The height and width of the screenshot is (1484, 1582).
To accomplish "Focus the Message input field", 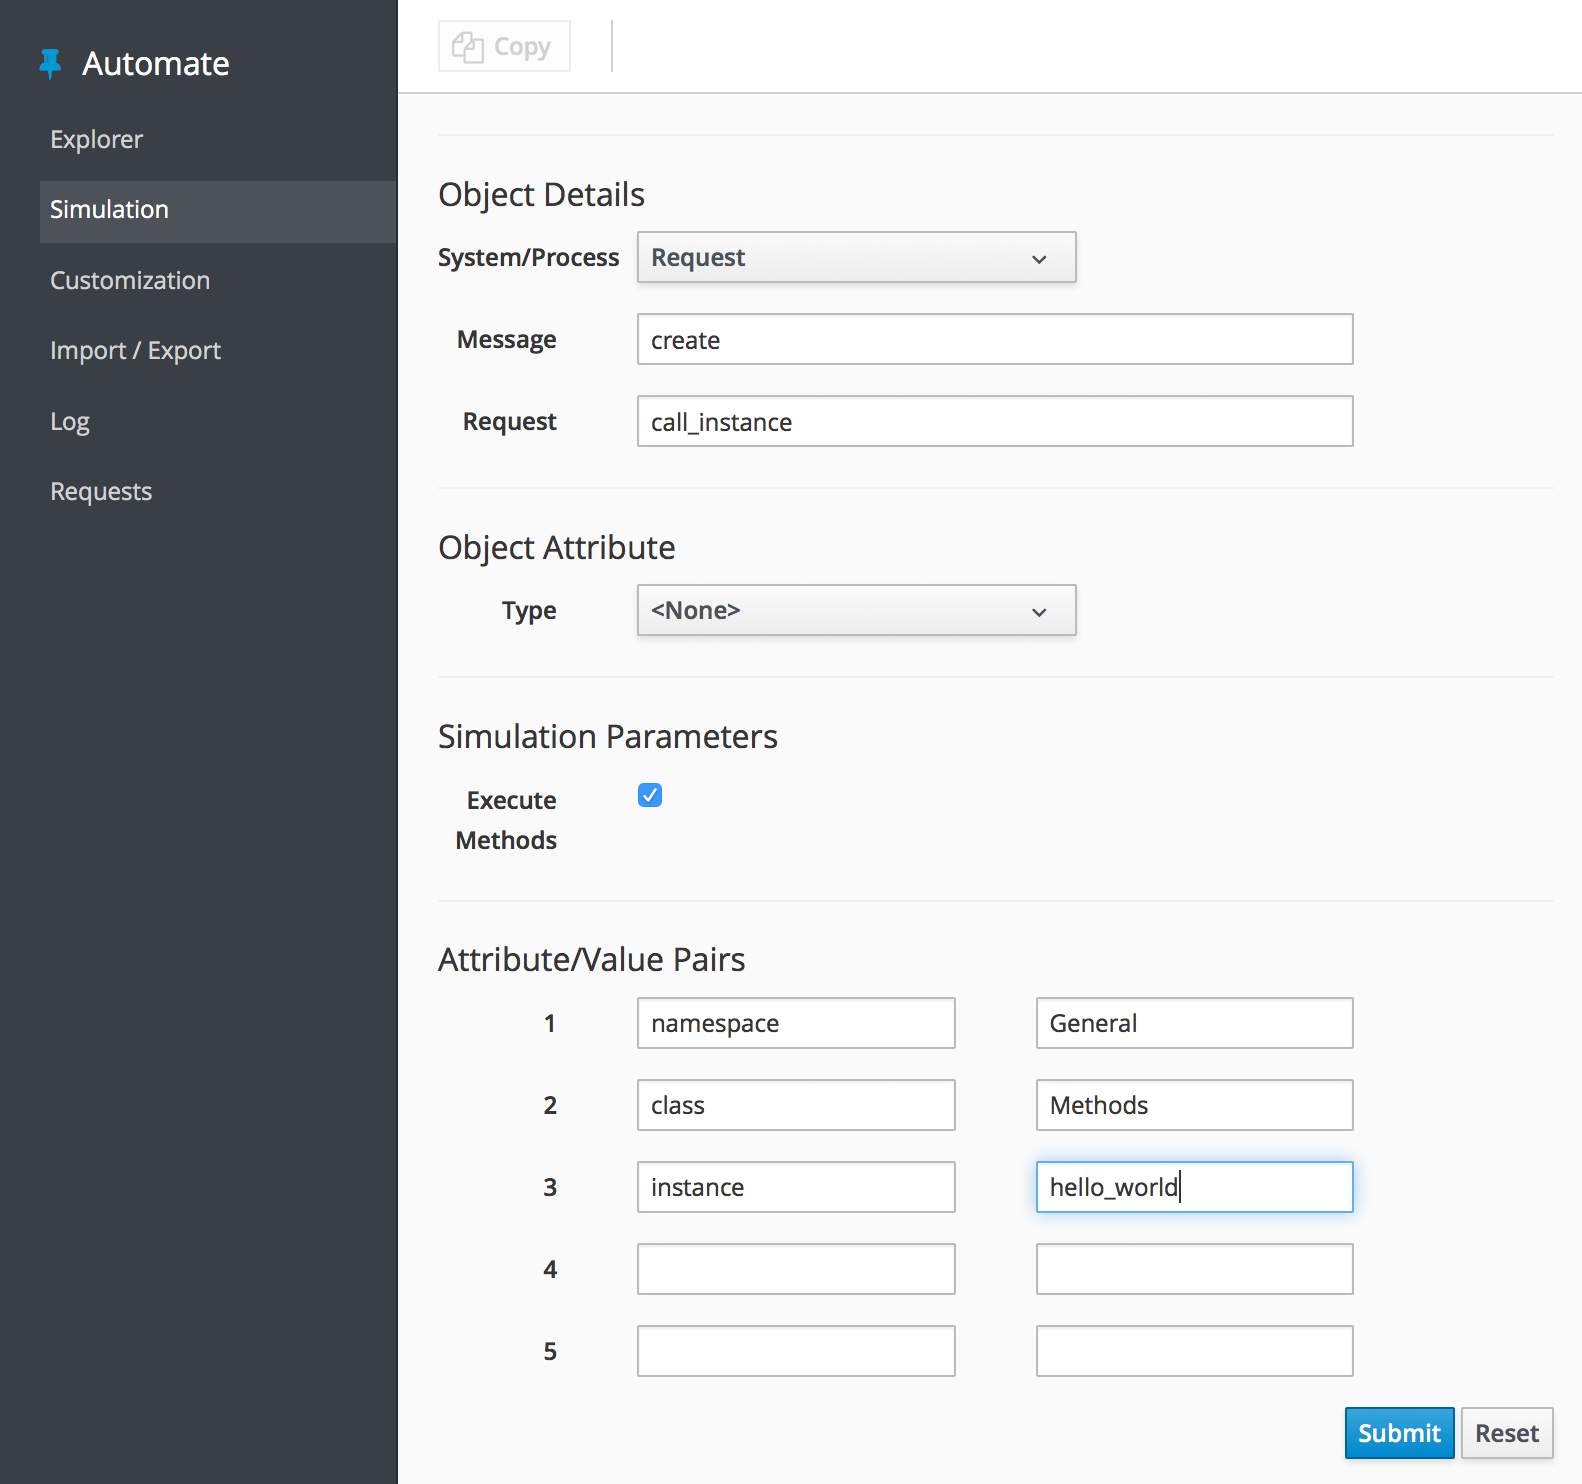I will click(x=994, y=340).
